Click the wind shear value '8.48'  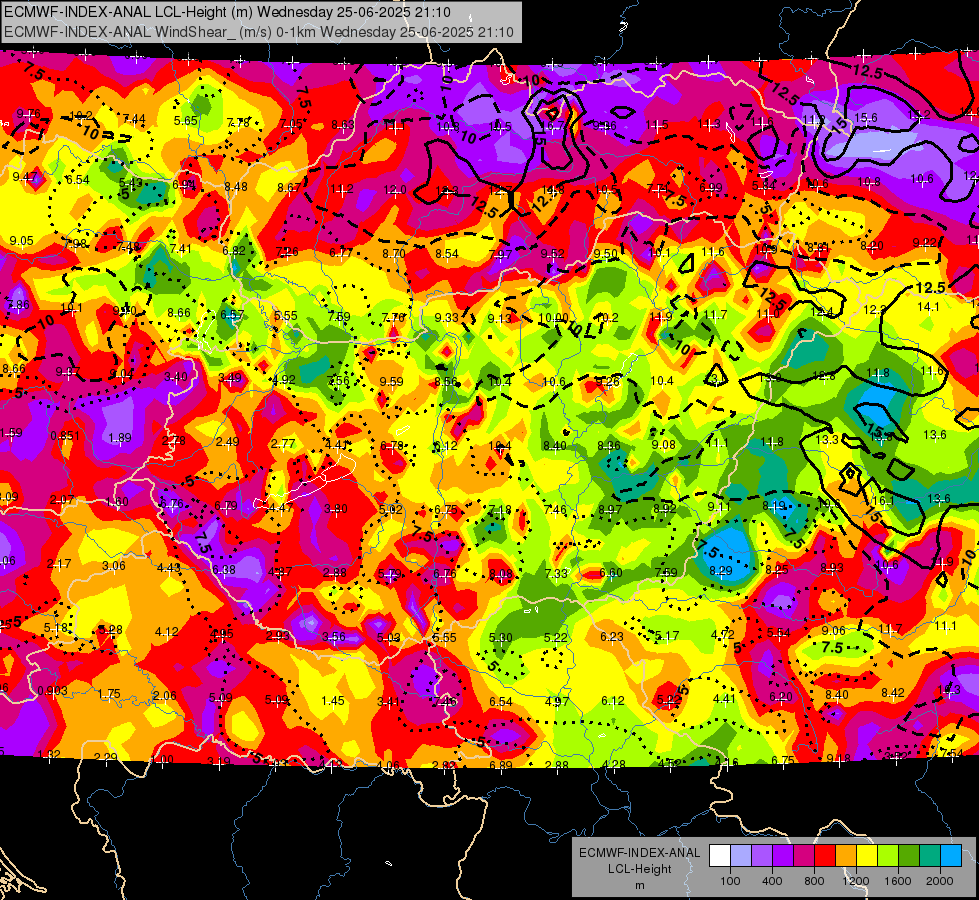point(236,187)
